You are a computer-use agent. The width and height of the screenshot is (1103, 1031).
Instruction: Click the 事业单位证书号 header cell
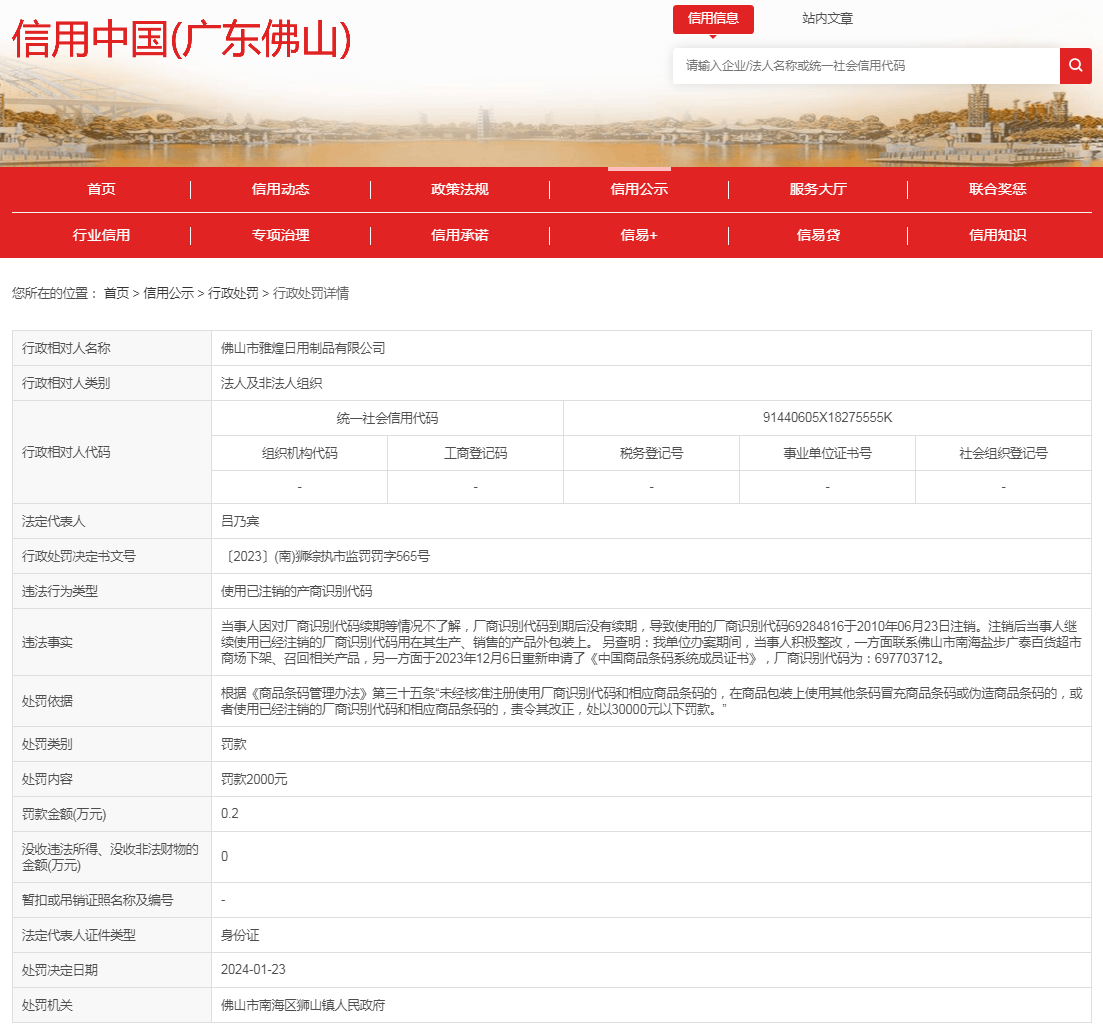827,454
